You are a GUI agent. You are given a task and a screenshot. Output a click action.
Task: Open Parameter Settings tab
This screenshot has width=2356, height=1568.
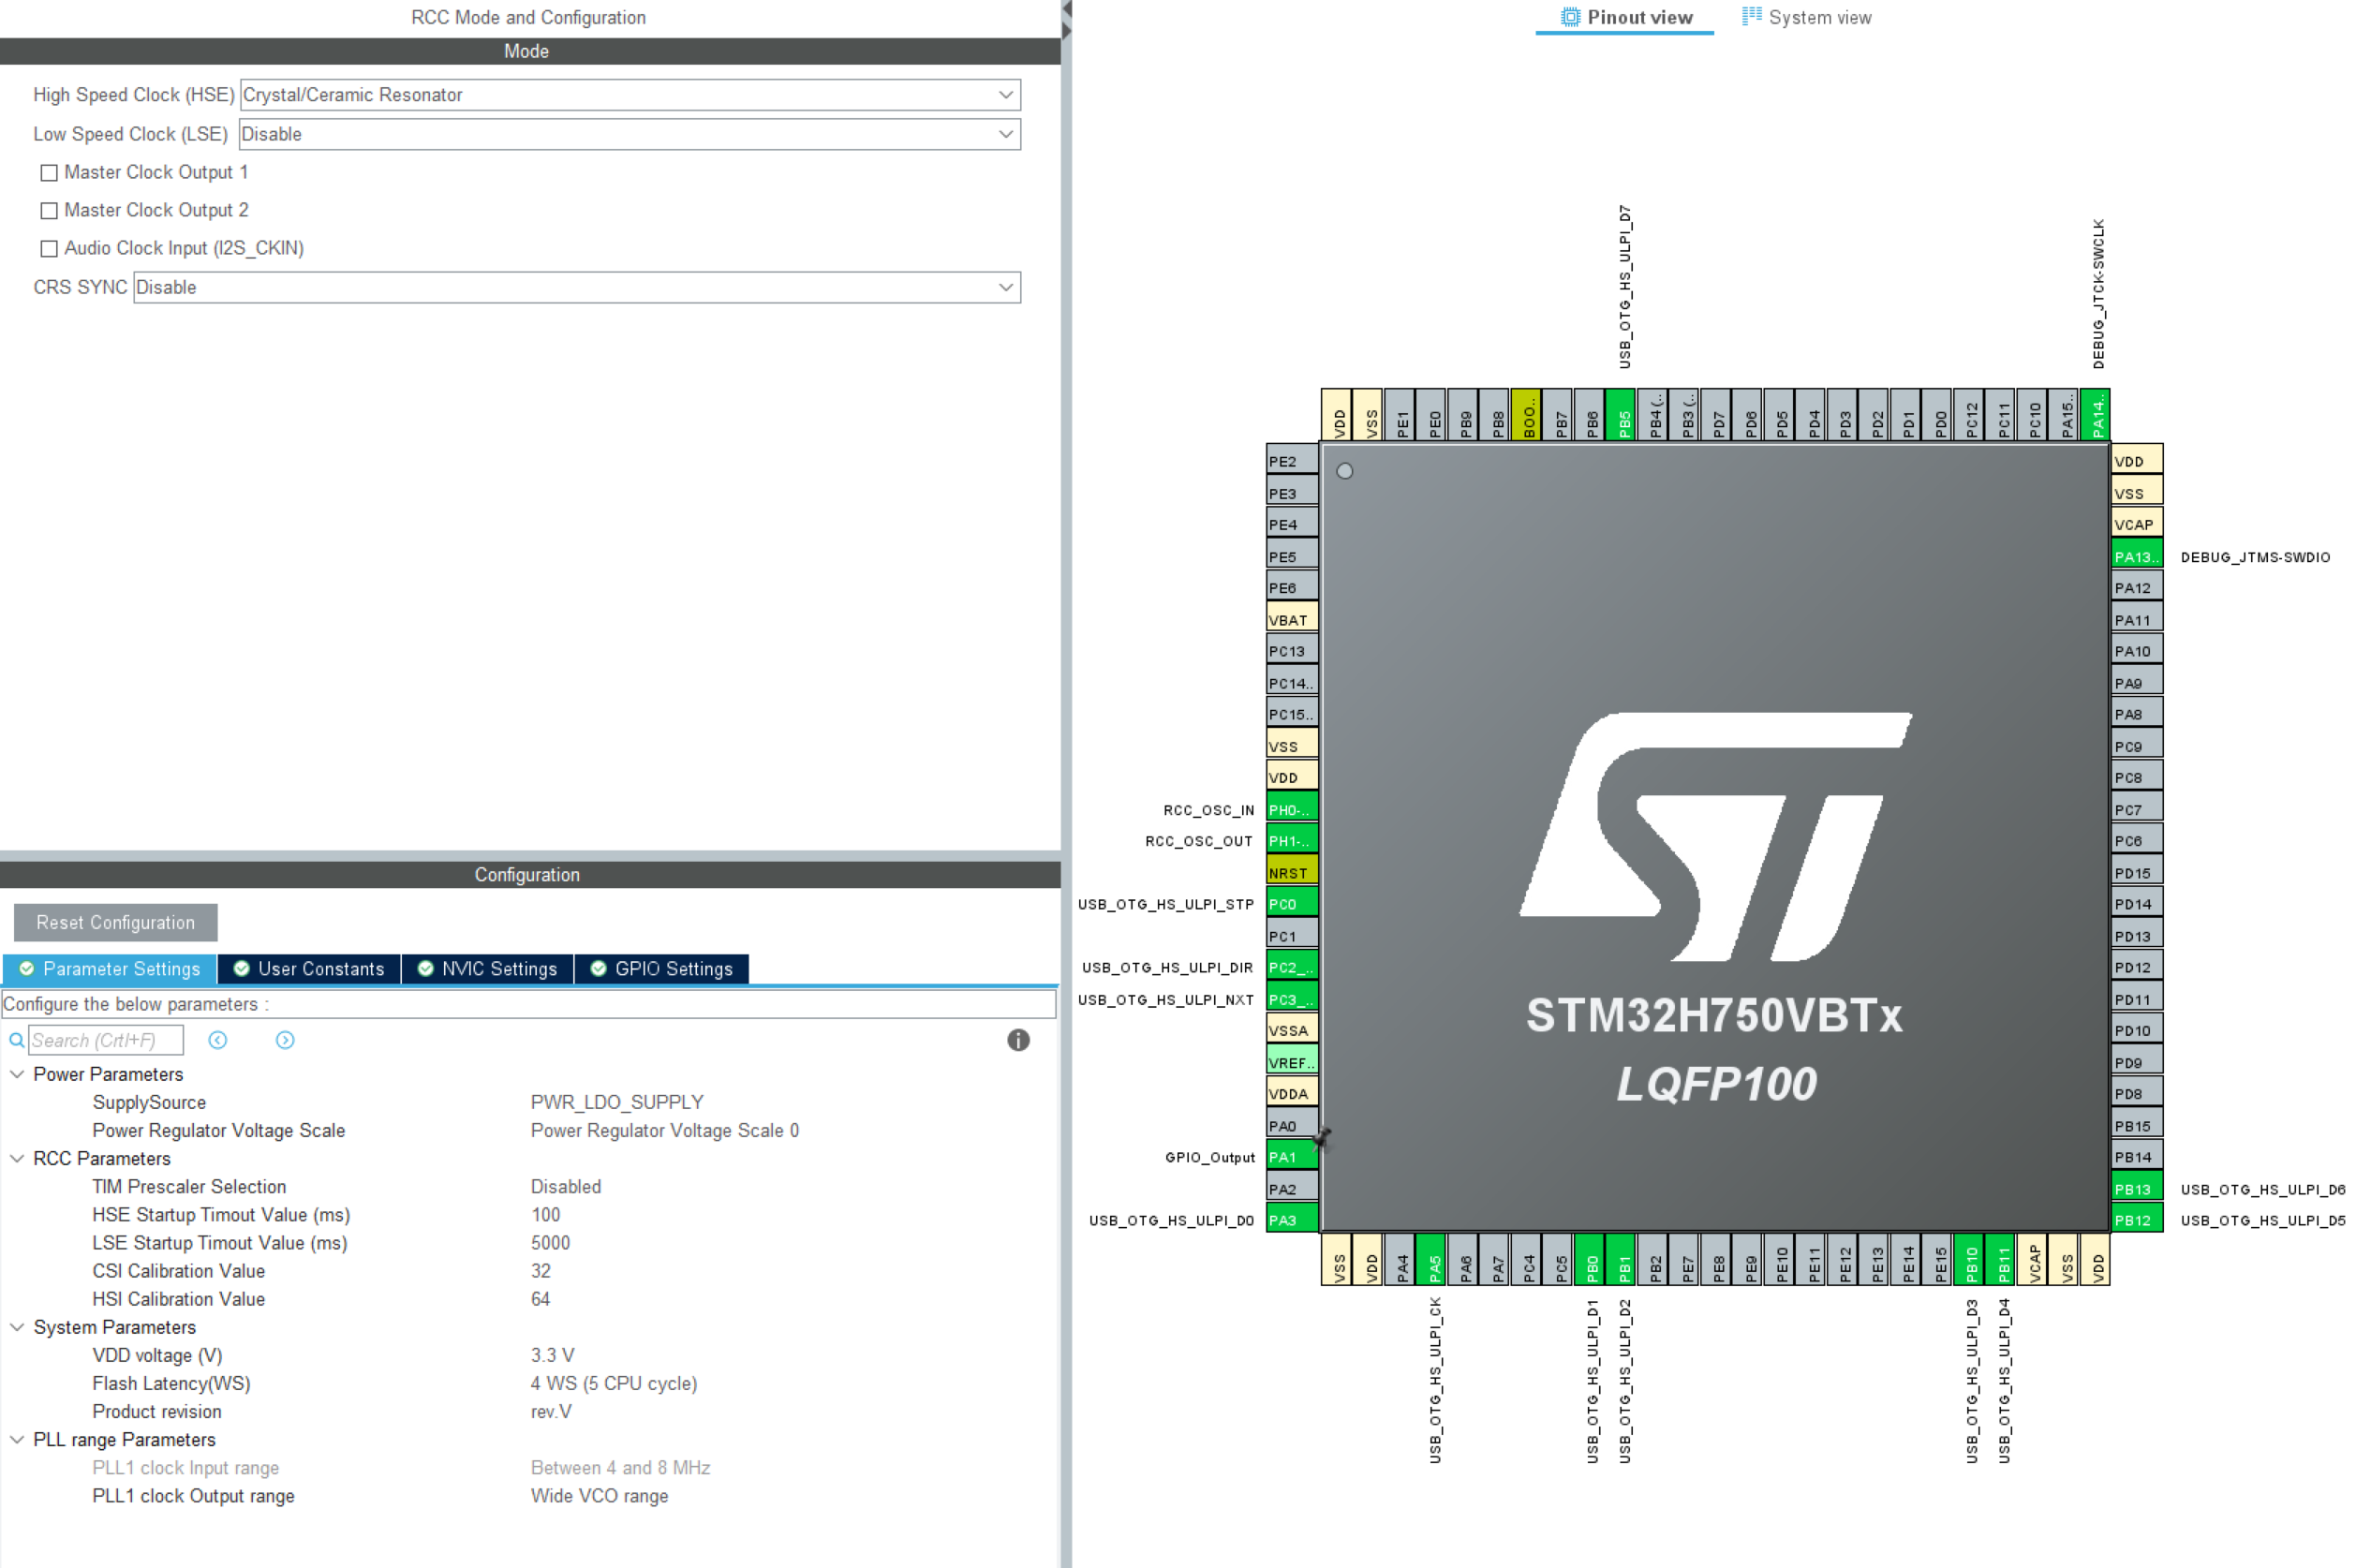pos(110,969)
